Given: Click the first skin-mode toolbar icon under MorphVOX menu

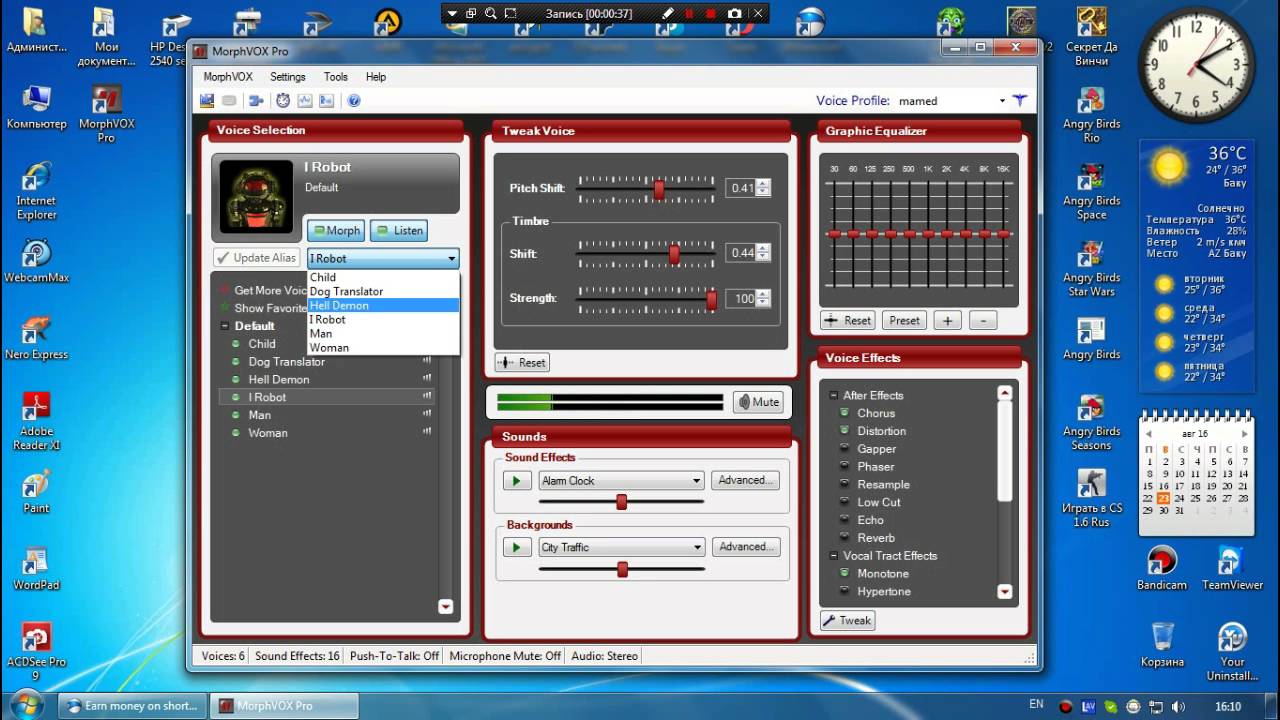Looking at the screenshot, I should (207, 100).
